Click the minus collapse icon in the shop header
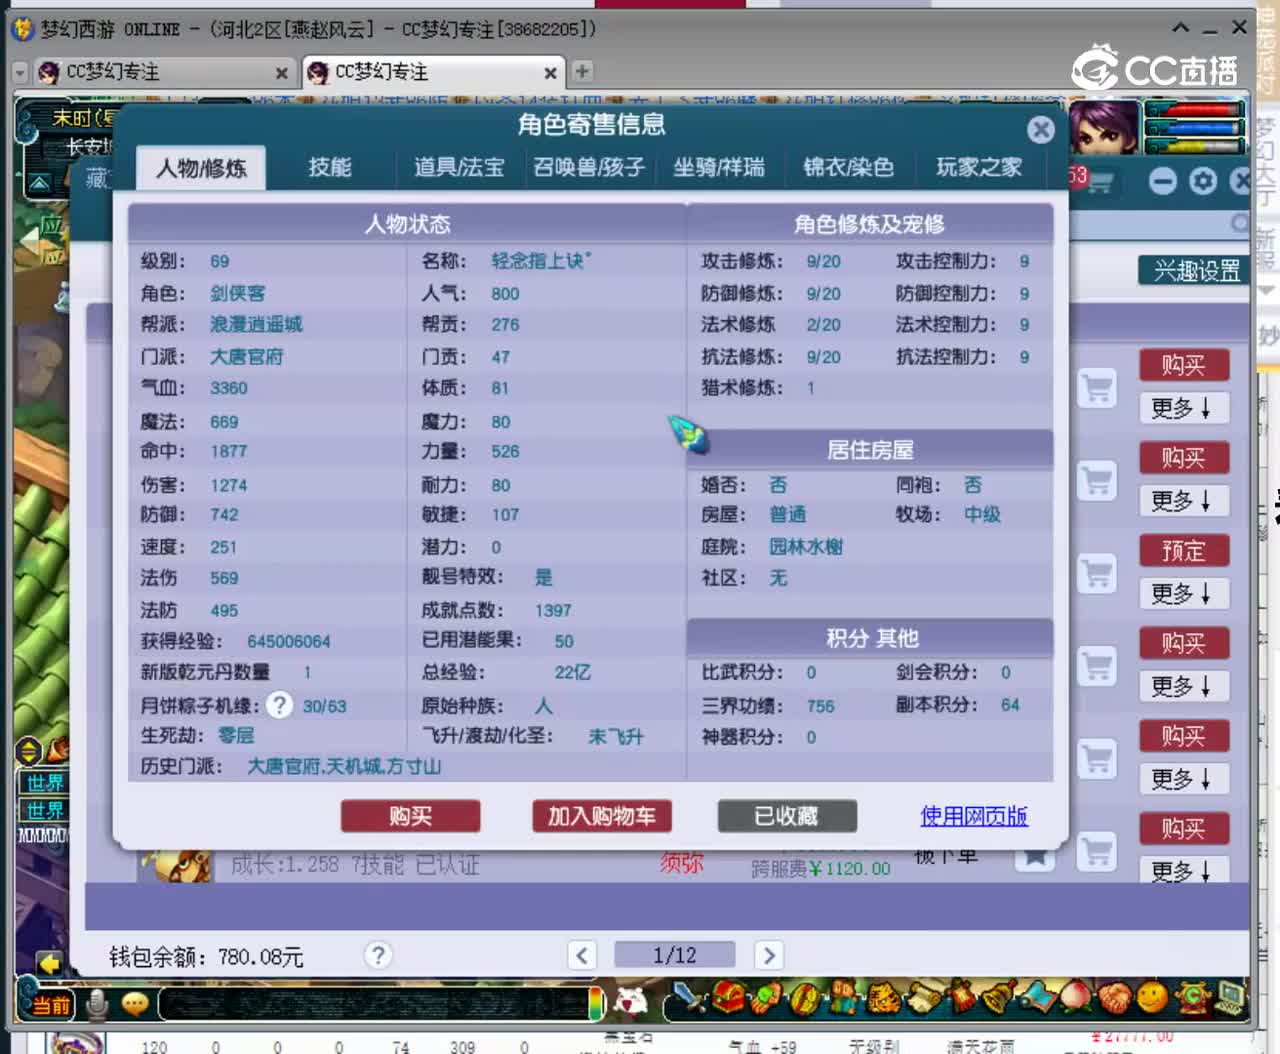The height and width of the screenshot is (1054, 1280). point(1162,181)
